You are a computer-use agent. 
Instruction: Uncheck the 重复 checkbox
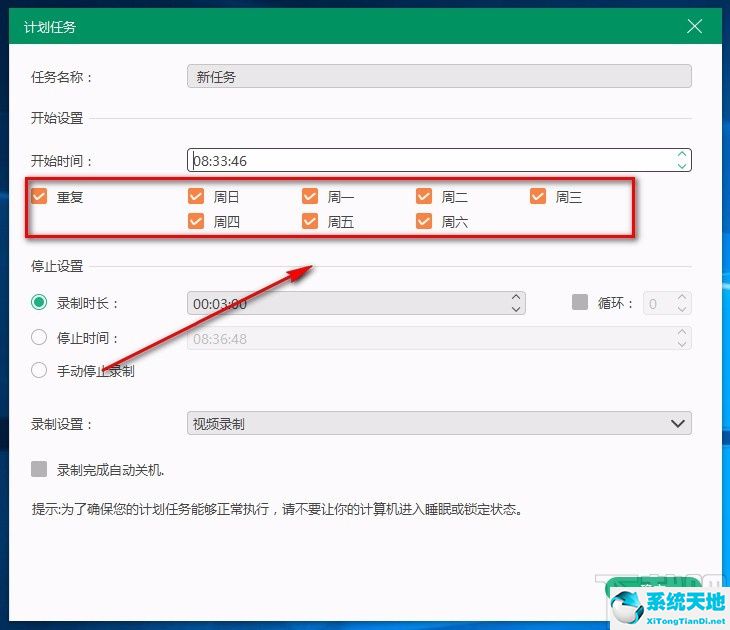click(39, 196)
